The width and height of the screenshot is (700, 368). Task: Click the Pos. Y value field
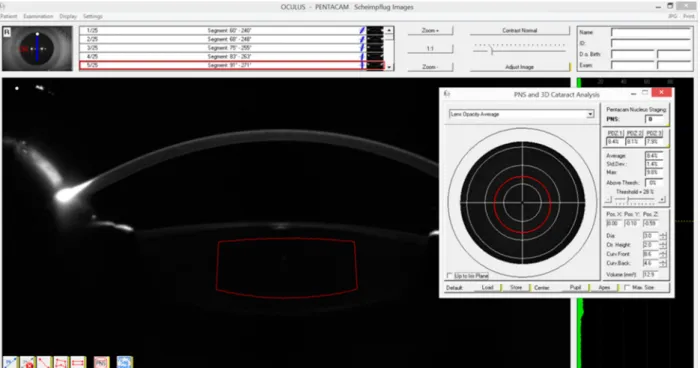631,223
